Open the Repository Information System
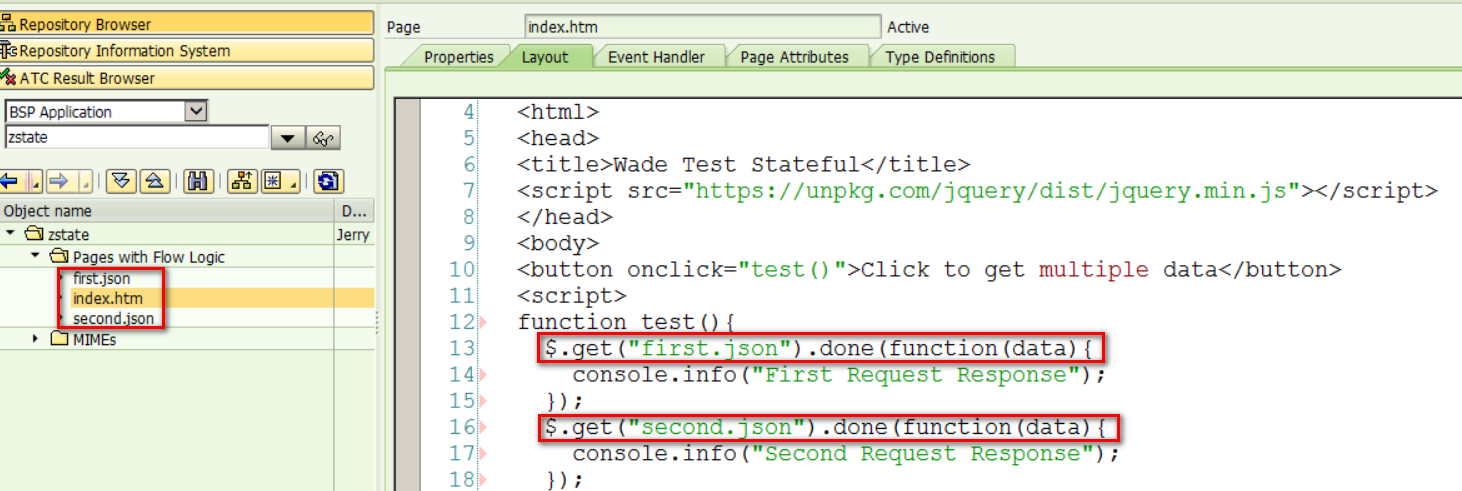The height and width of the screenshot is (491, 1462). coord(187,50)
